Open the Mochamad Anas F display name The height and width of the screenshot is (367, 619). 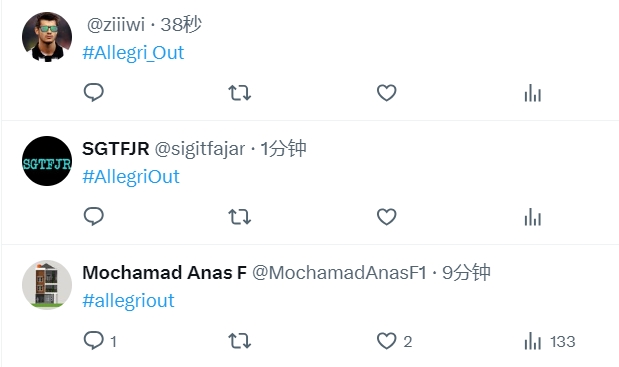[x=165, y=273]
